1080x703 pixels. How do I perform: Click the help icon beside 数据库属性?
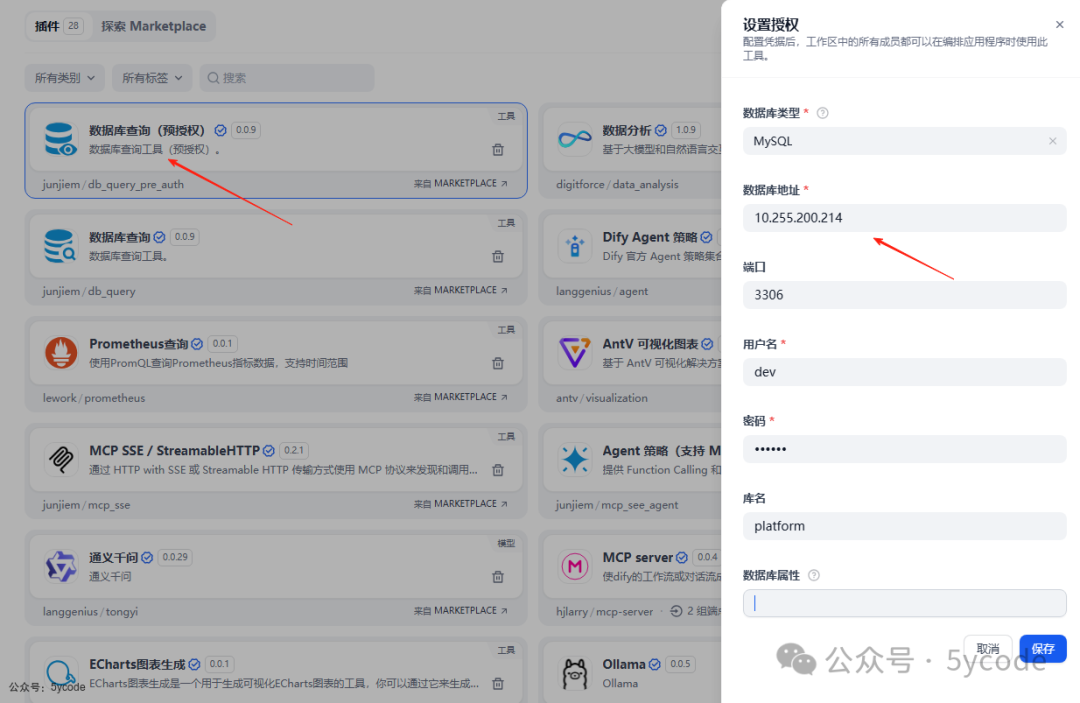813,575
